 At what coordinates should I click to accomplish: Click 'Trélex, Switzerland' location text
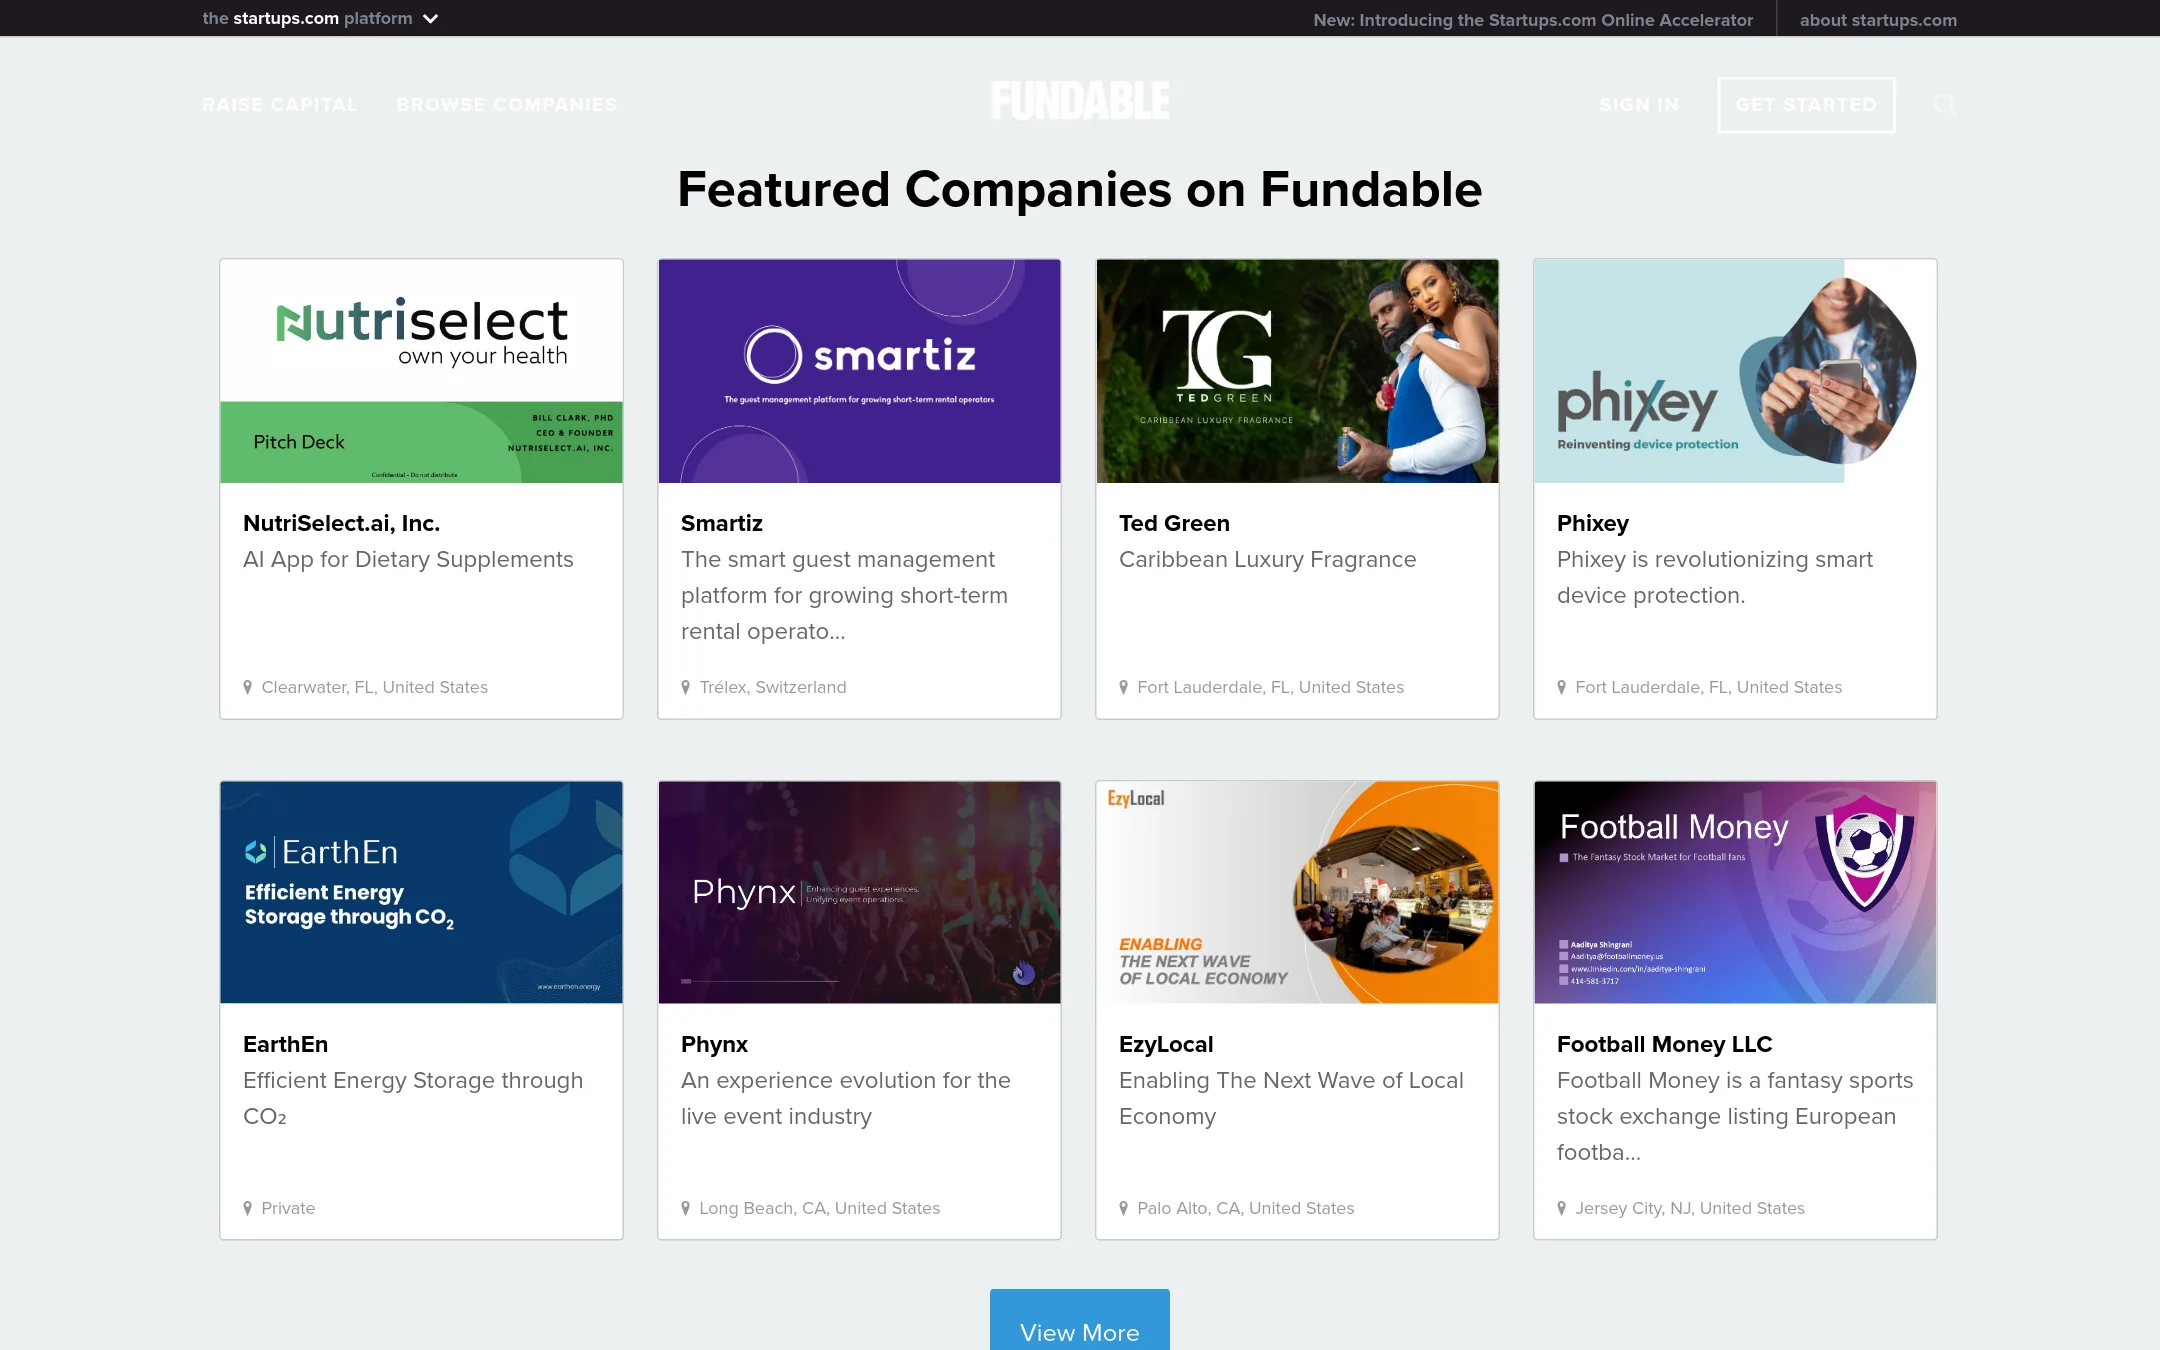[773, 687]
